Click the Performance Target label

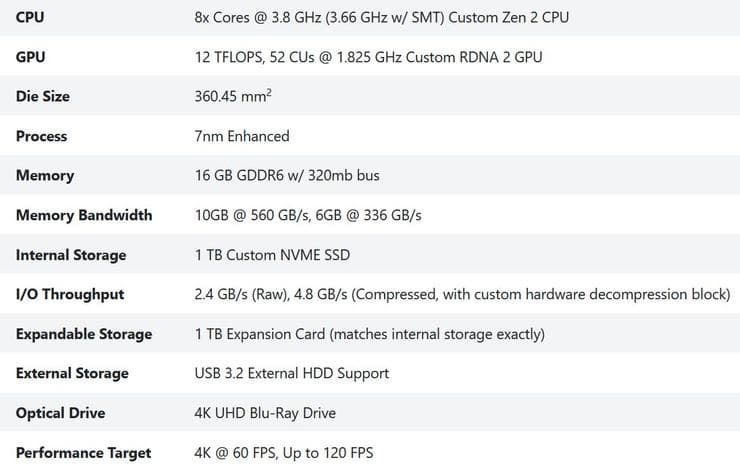pyautogui.click(x=84, y=453)
